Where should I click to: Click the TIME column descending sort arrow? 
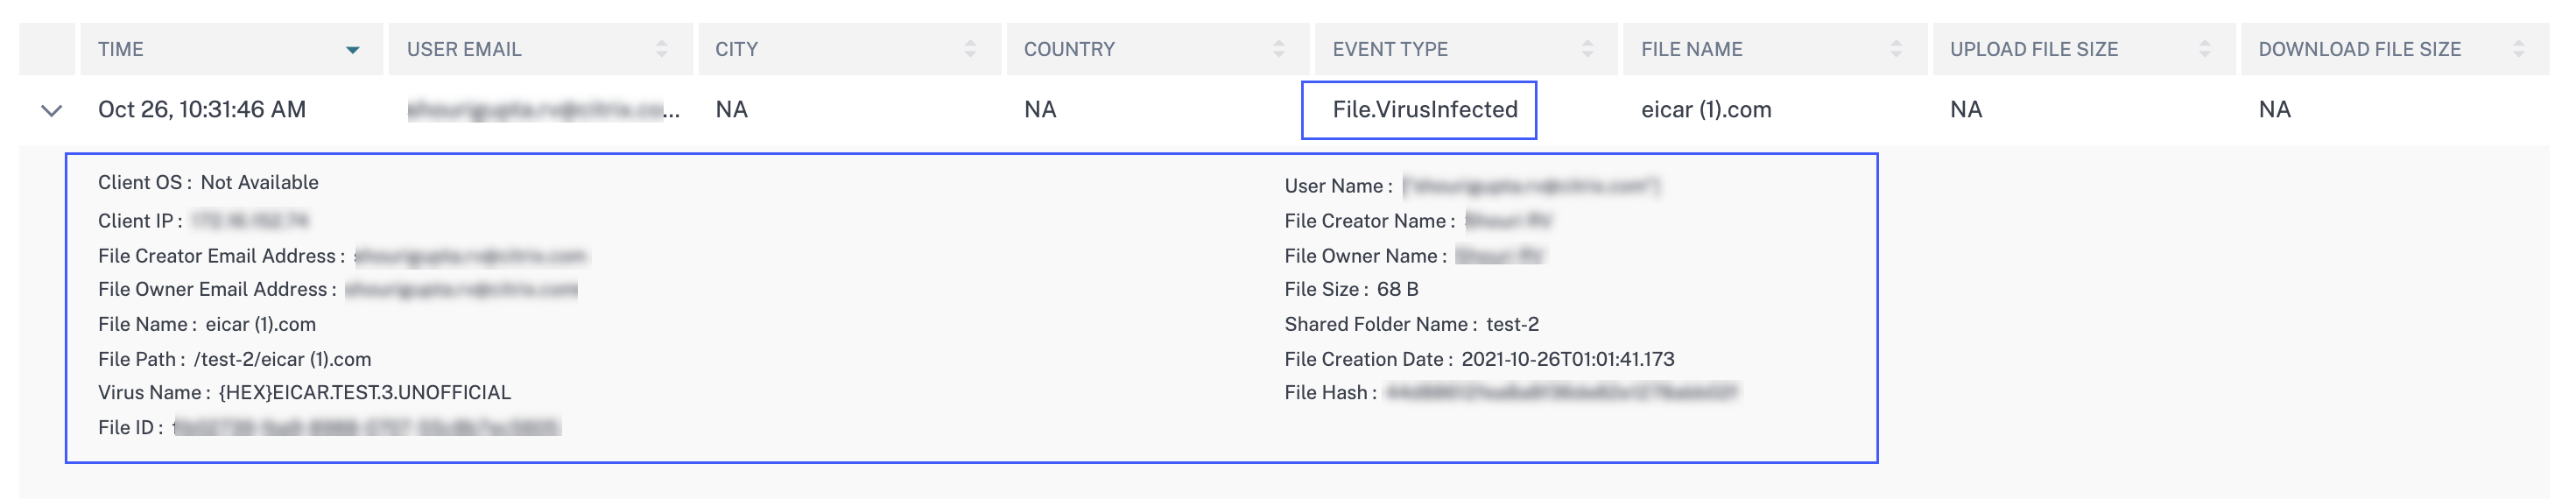pos(352,50)
